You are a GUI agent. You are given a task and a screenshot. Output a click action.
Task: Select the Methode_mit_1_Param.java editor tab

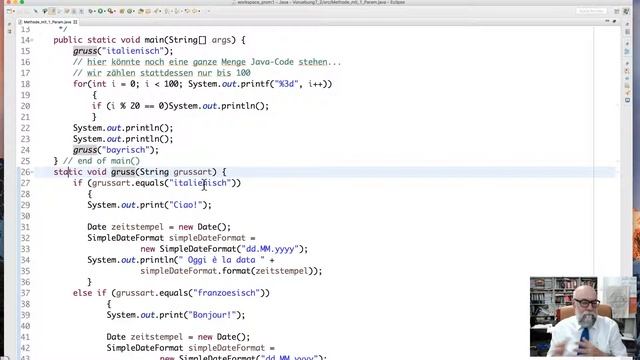coord(47,22)
